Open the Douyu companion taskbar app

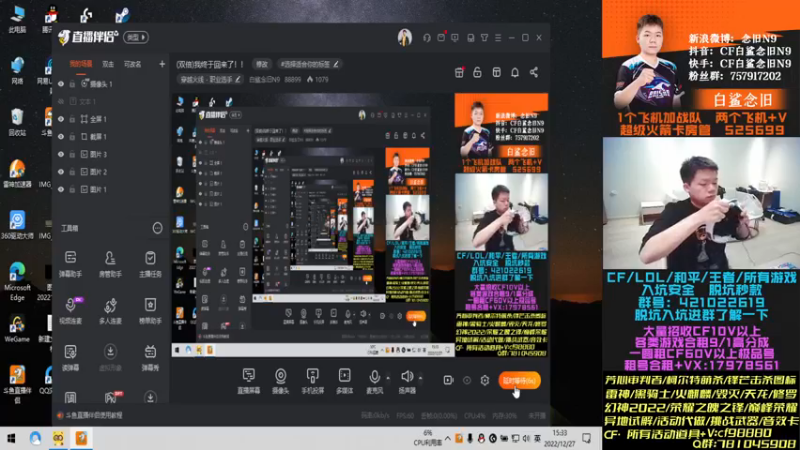coord(82,438)
